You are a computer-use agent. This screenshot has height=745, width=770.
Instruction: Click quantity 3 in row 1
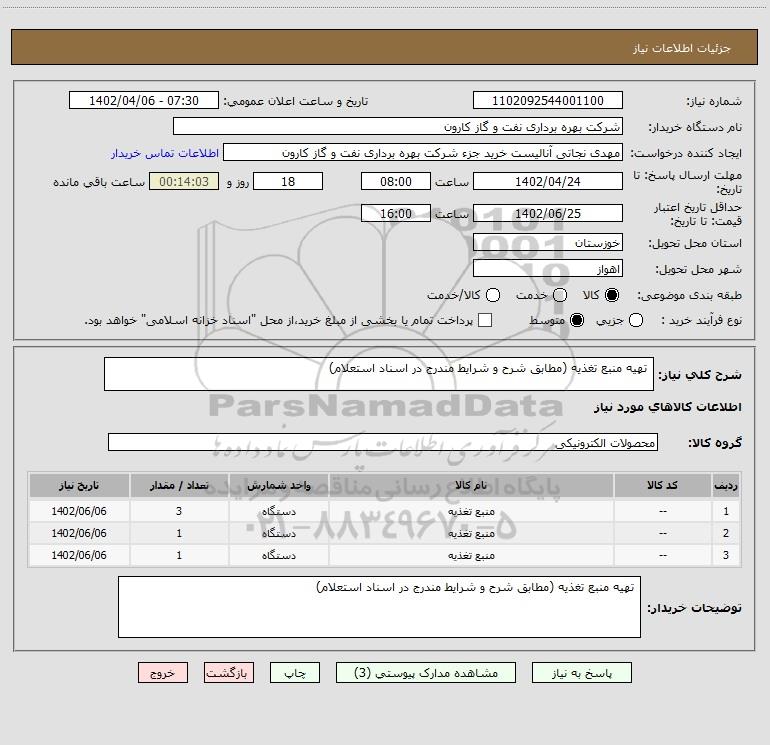tap(179, 511)
